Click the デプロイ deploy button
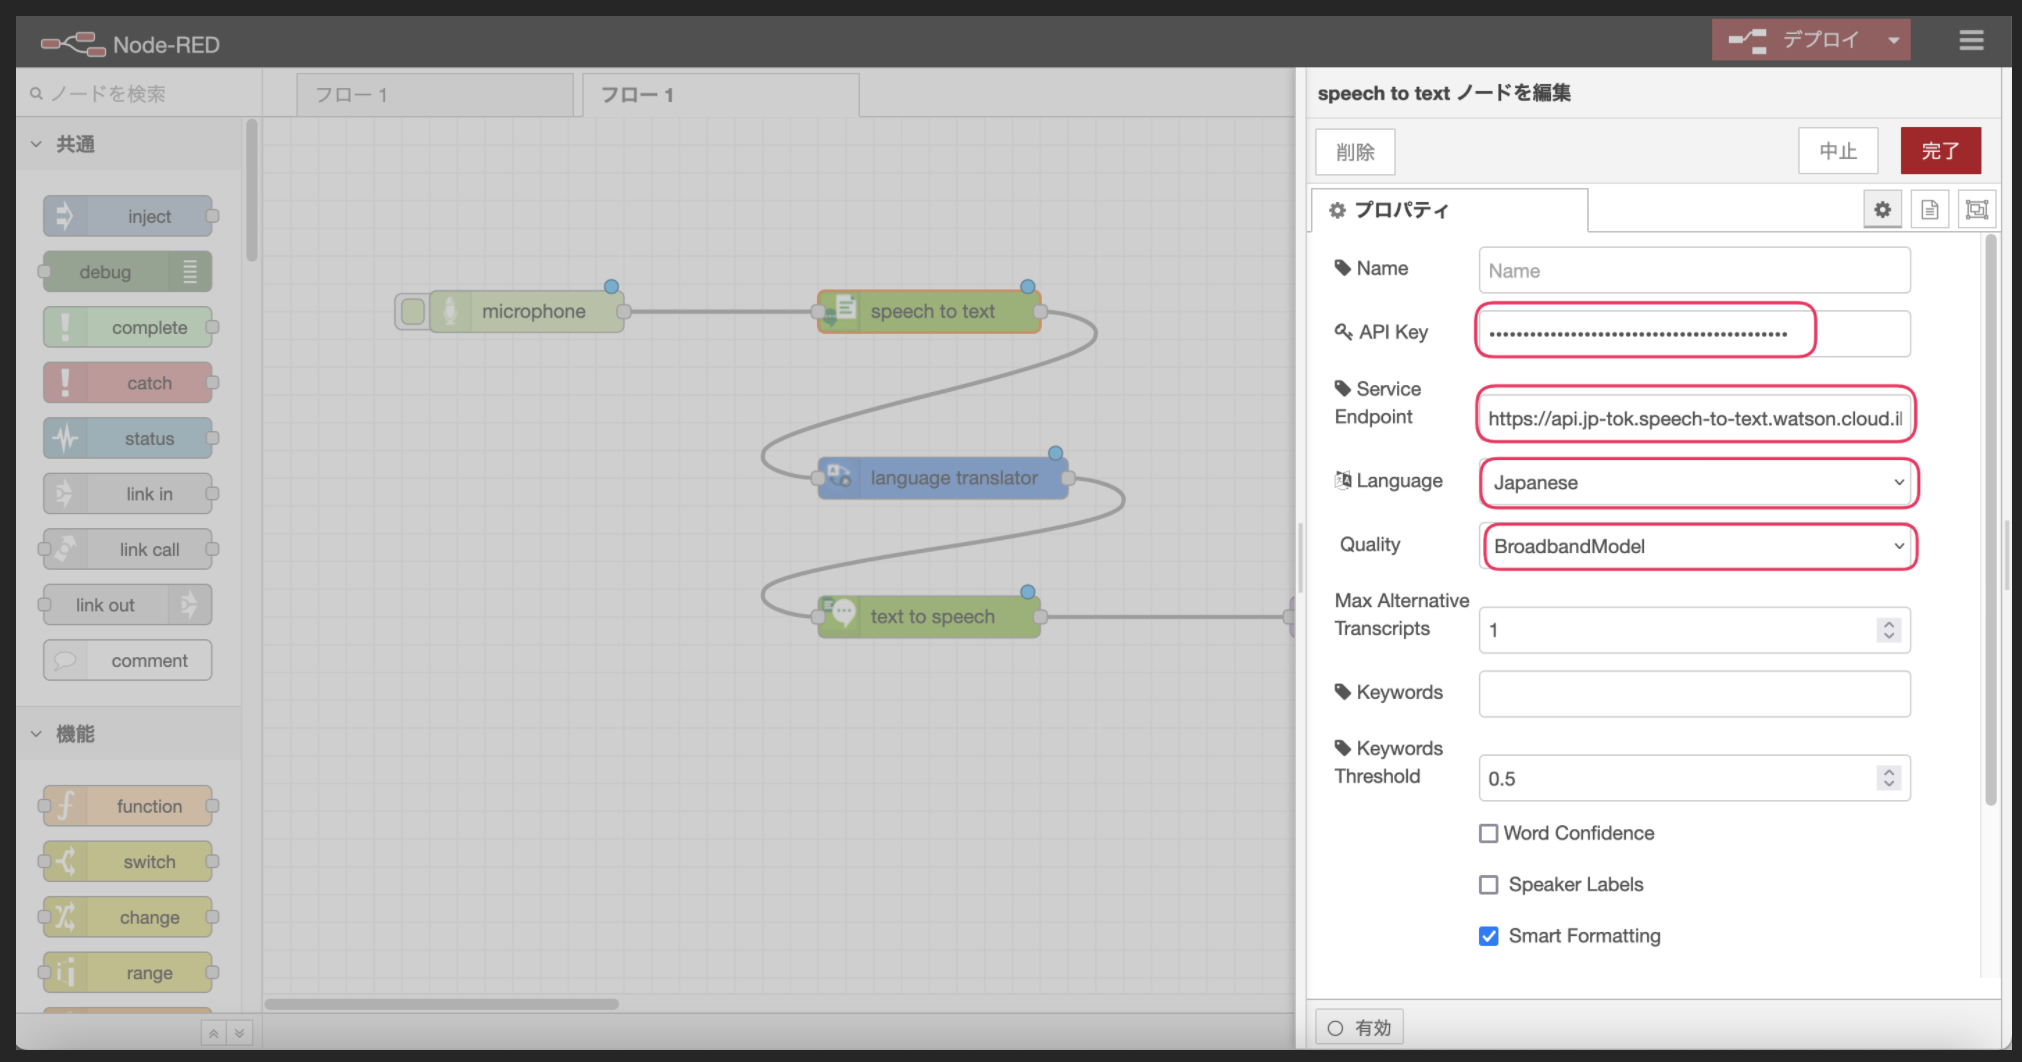 pyautogui.click(x=1796, y=41)
